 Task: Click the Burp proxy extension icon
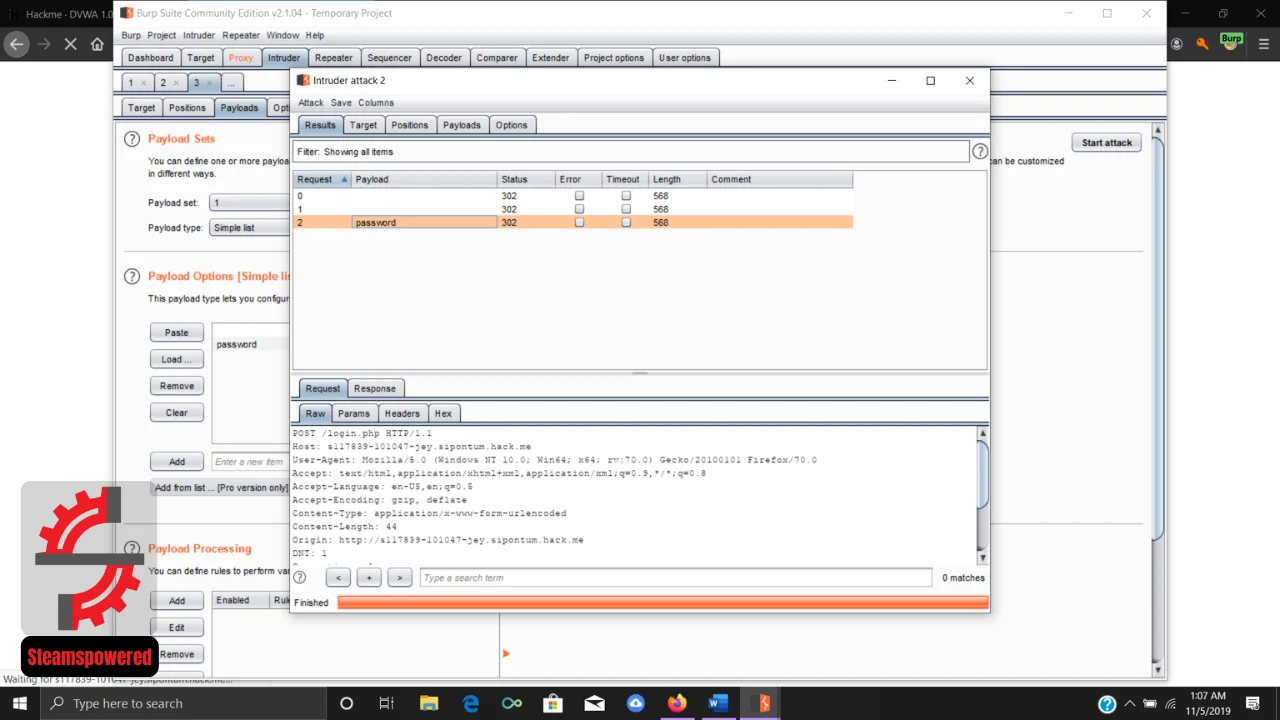pyautogui.click(x=1231, y=42)
